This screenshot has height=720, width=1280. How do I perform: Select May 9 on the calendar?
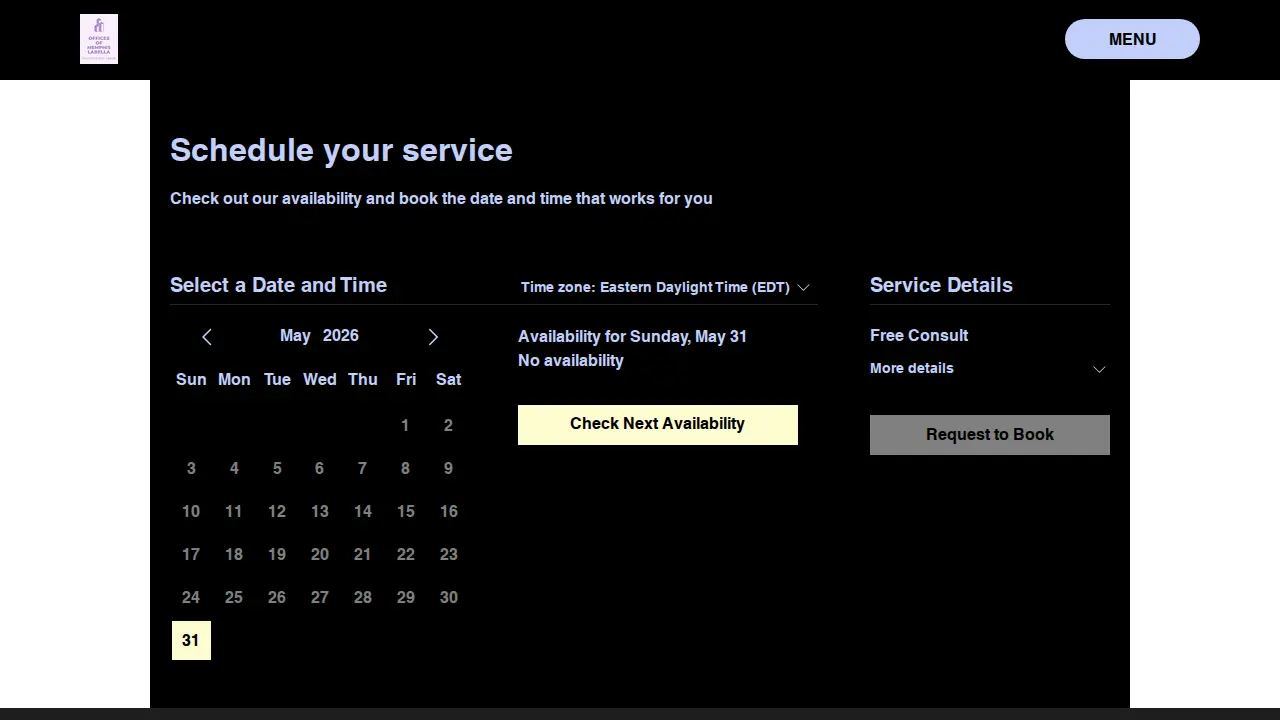click(448, 468)
